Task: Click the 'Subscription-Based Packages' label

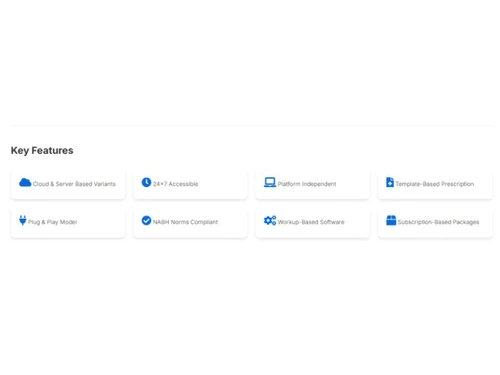Action: [x=438, y=222]
